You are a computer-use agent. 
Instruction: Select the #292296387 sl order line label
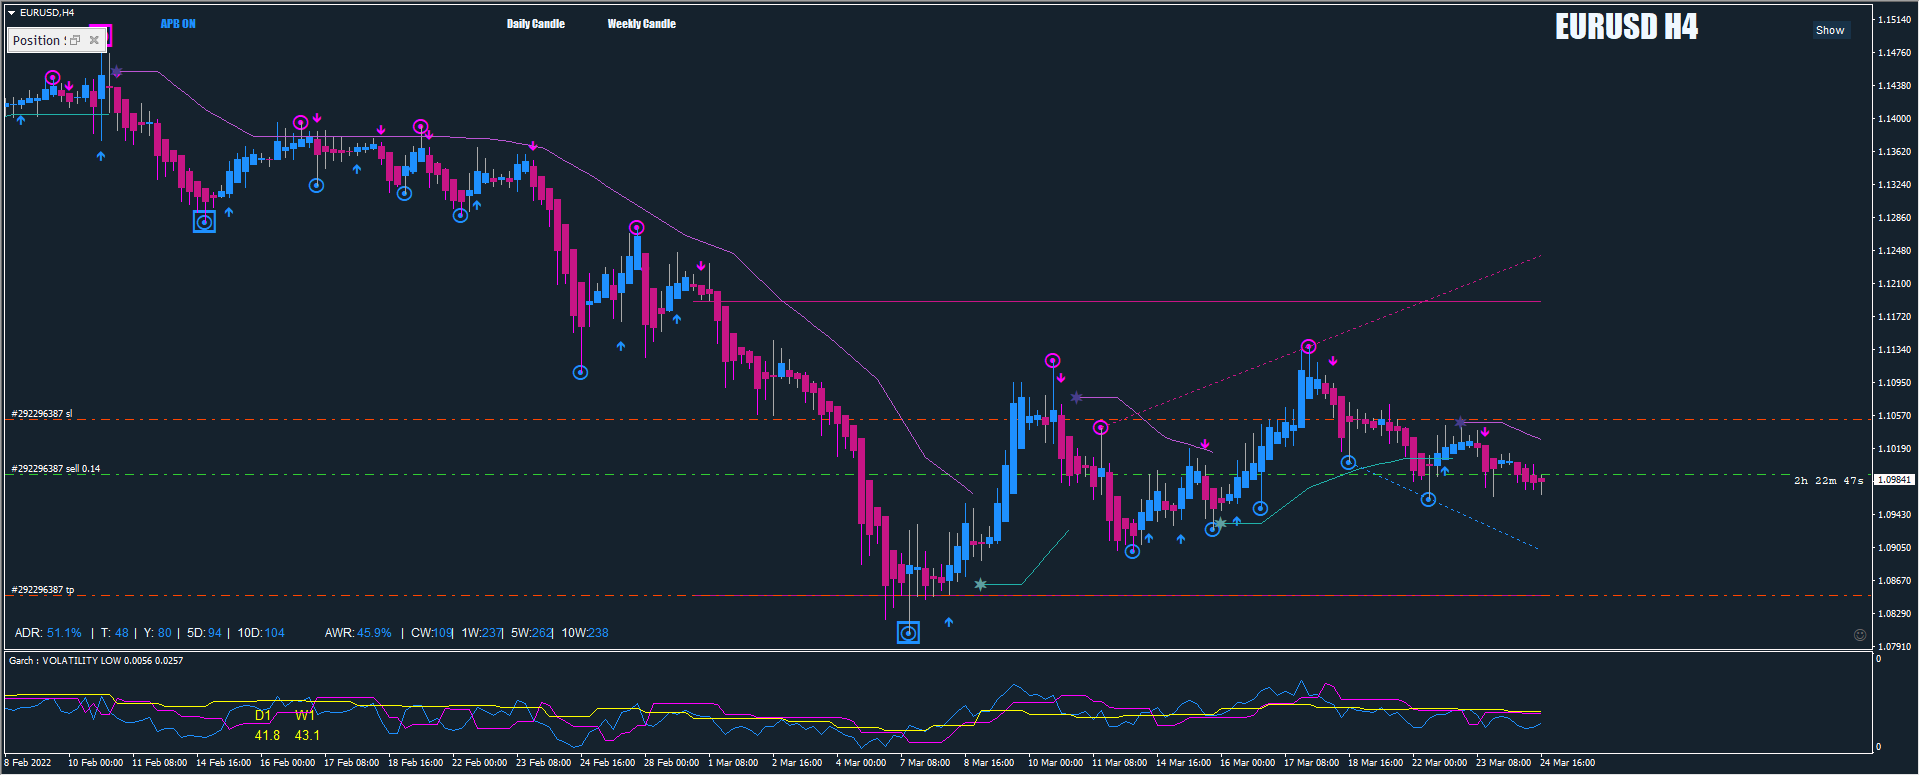[42, 414]
